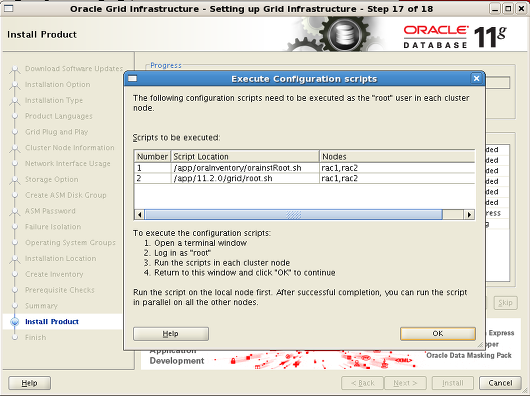530x396 pixels.
Task: Click the horizontal scrollbar thumb in scripts table
Action: tap(293, 214)
